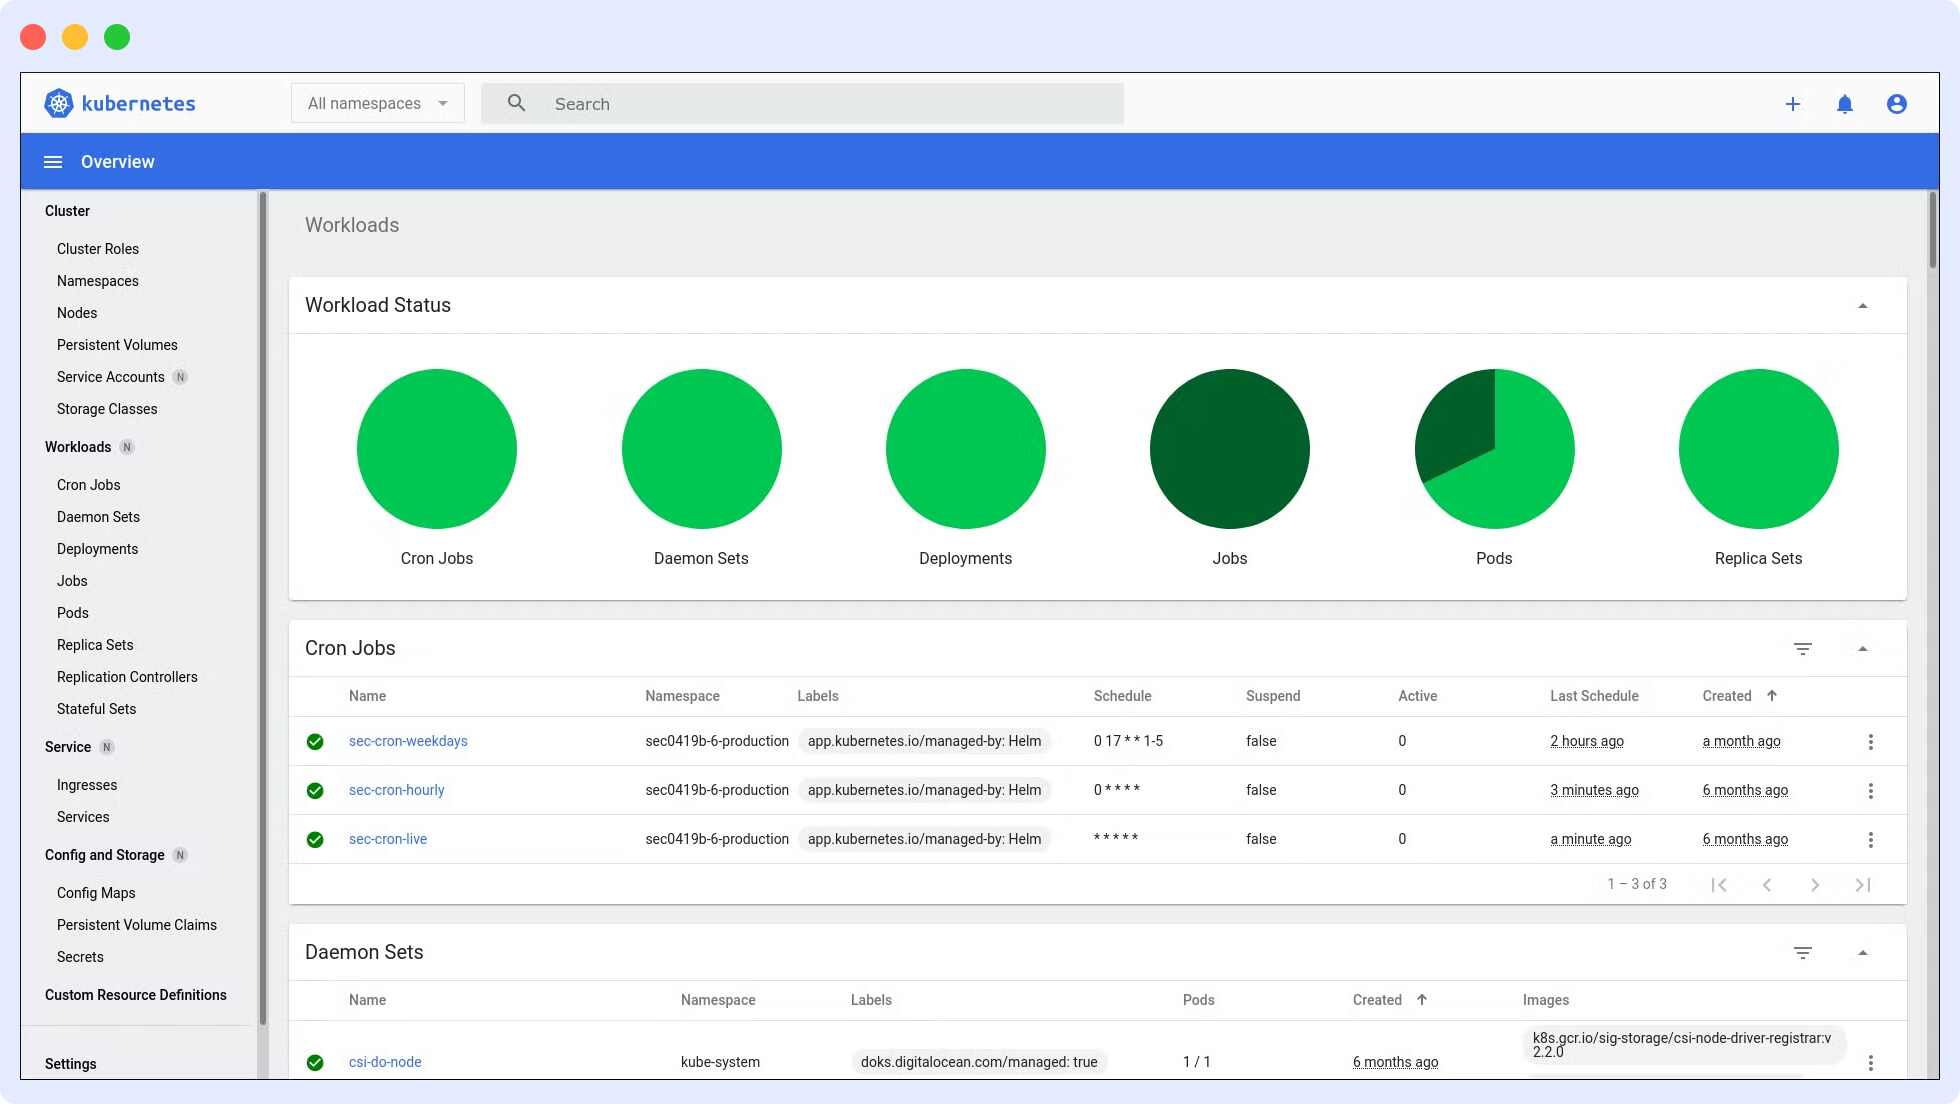Toggle the Created sort arrow in Daemon Sets
Screen dimensions: 1960x1104
[x=1421, y=999]
